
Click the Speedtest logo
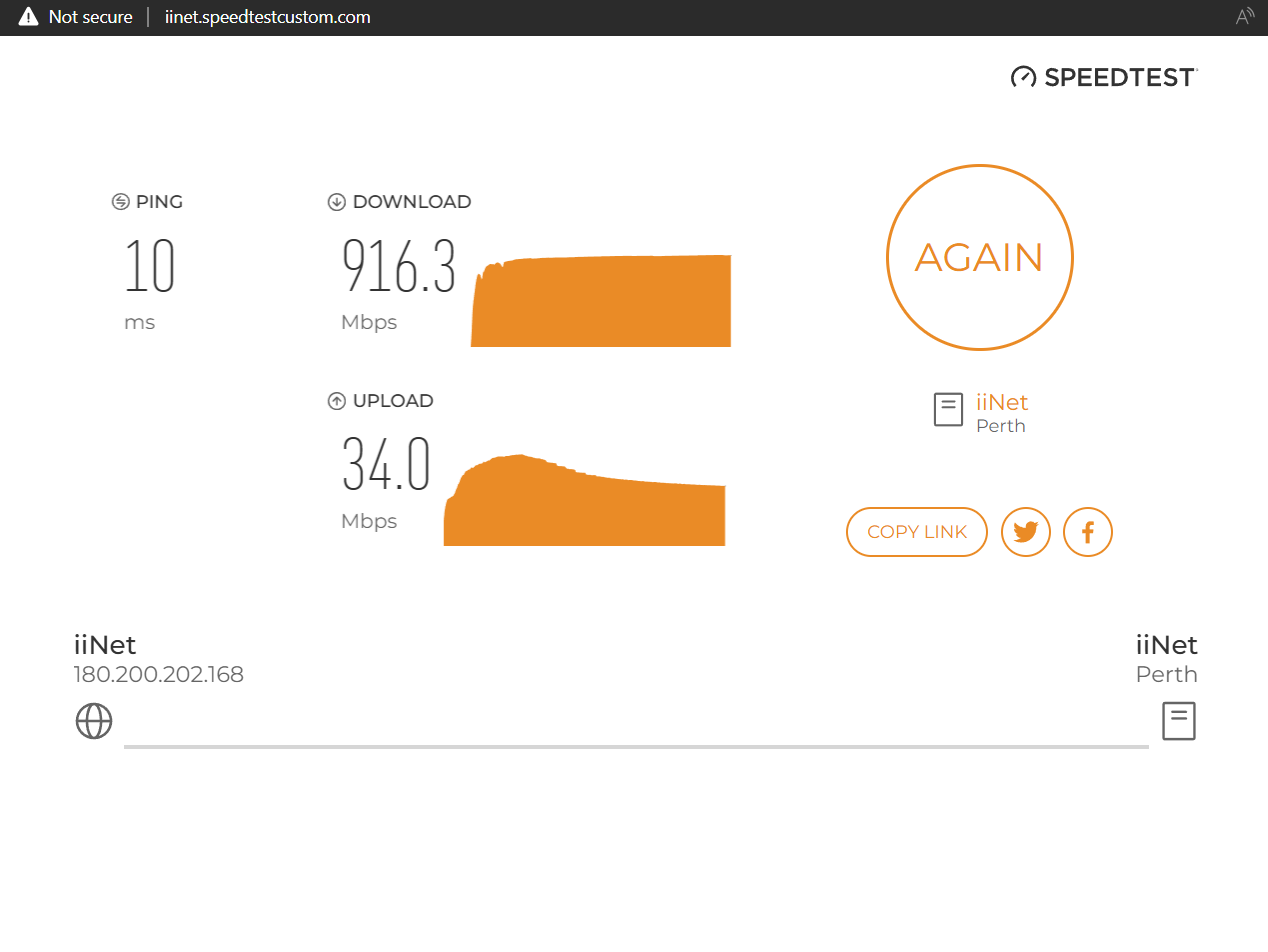1104,77
